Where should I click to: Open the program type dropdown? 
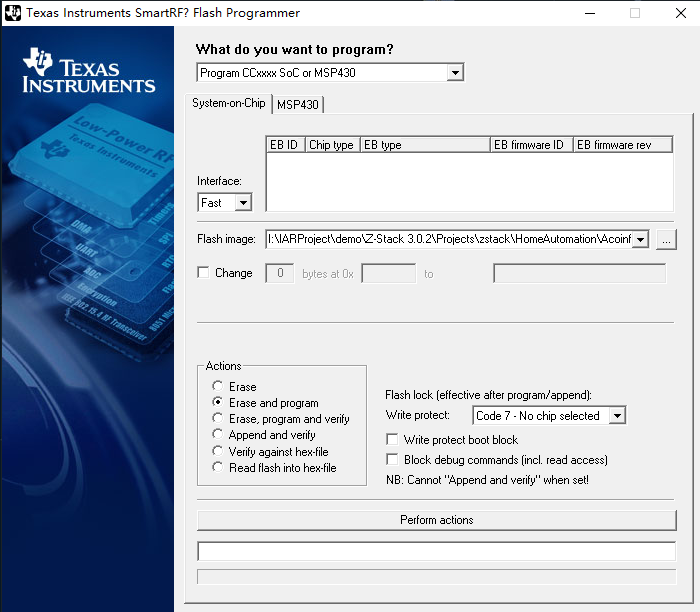coord(455,73)
